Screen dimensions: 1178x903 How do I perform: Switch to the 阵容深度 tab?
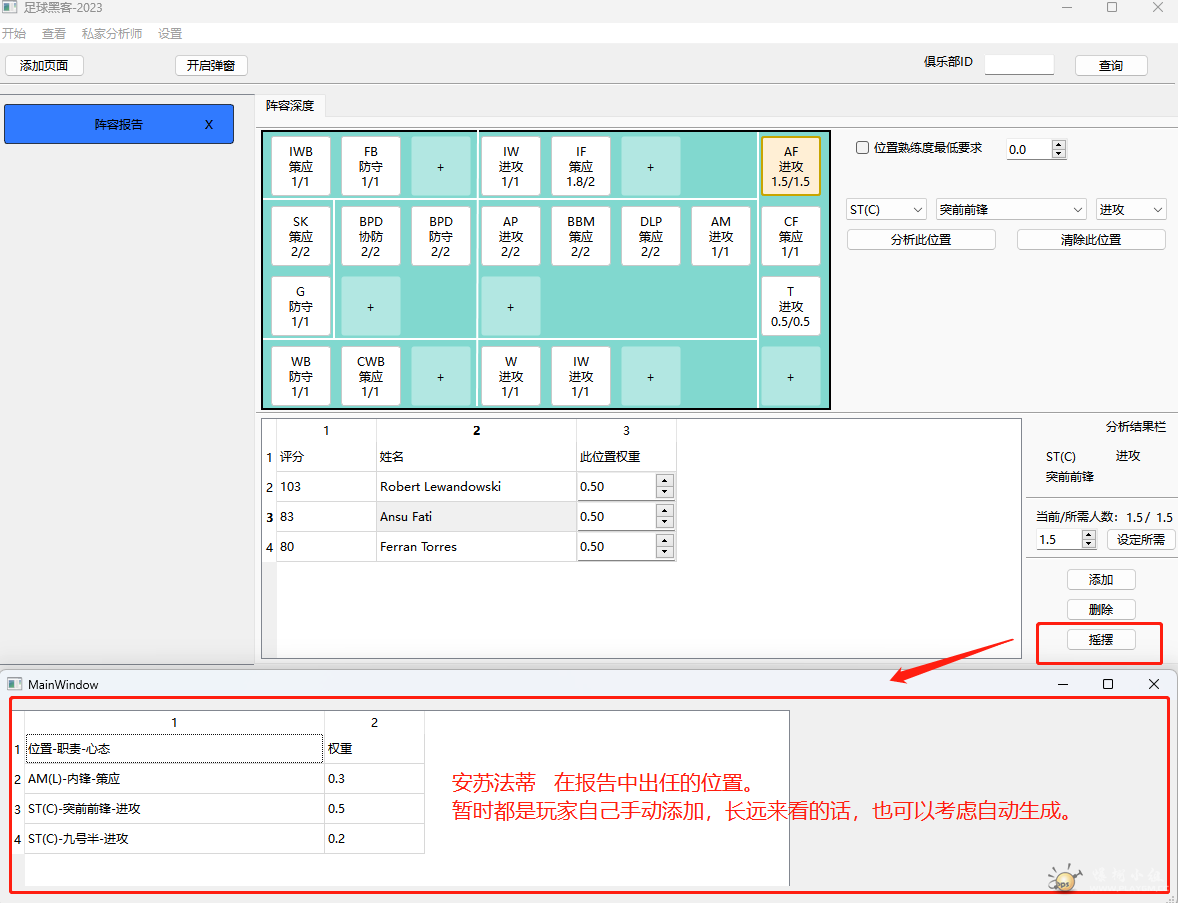pos(289,106)
